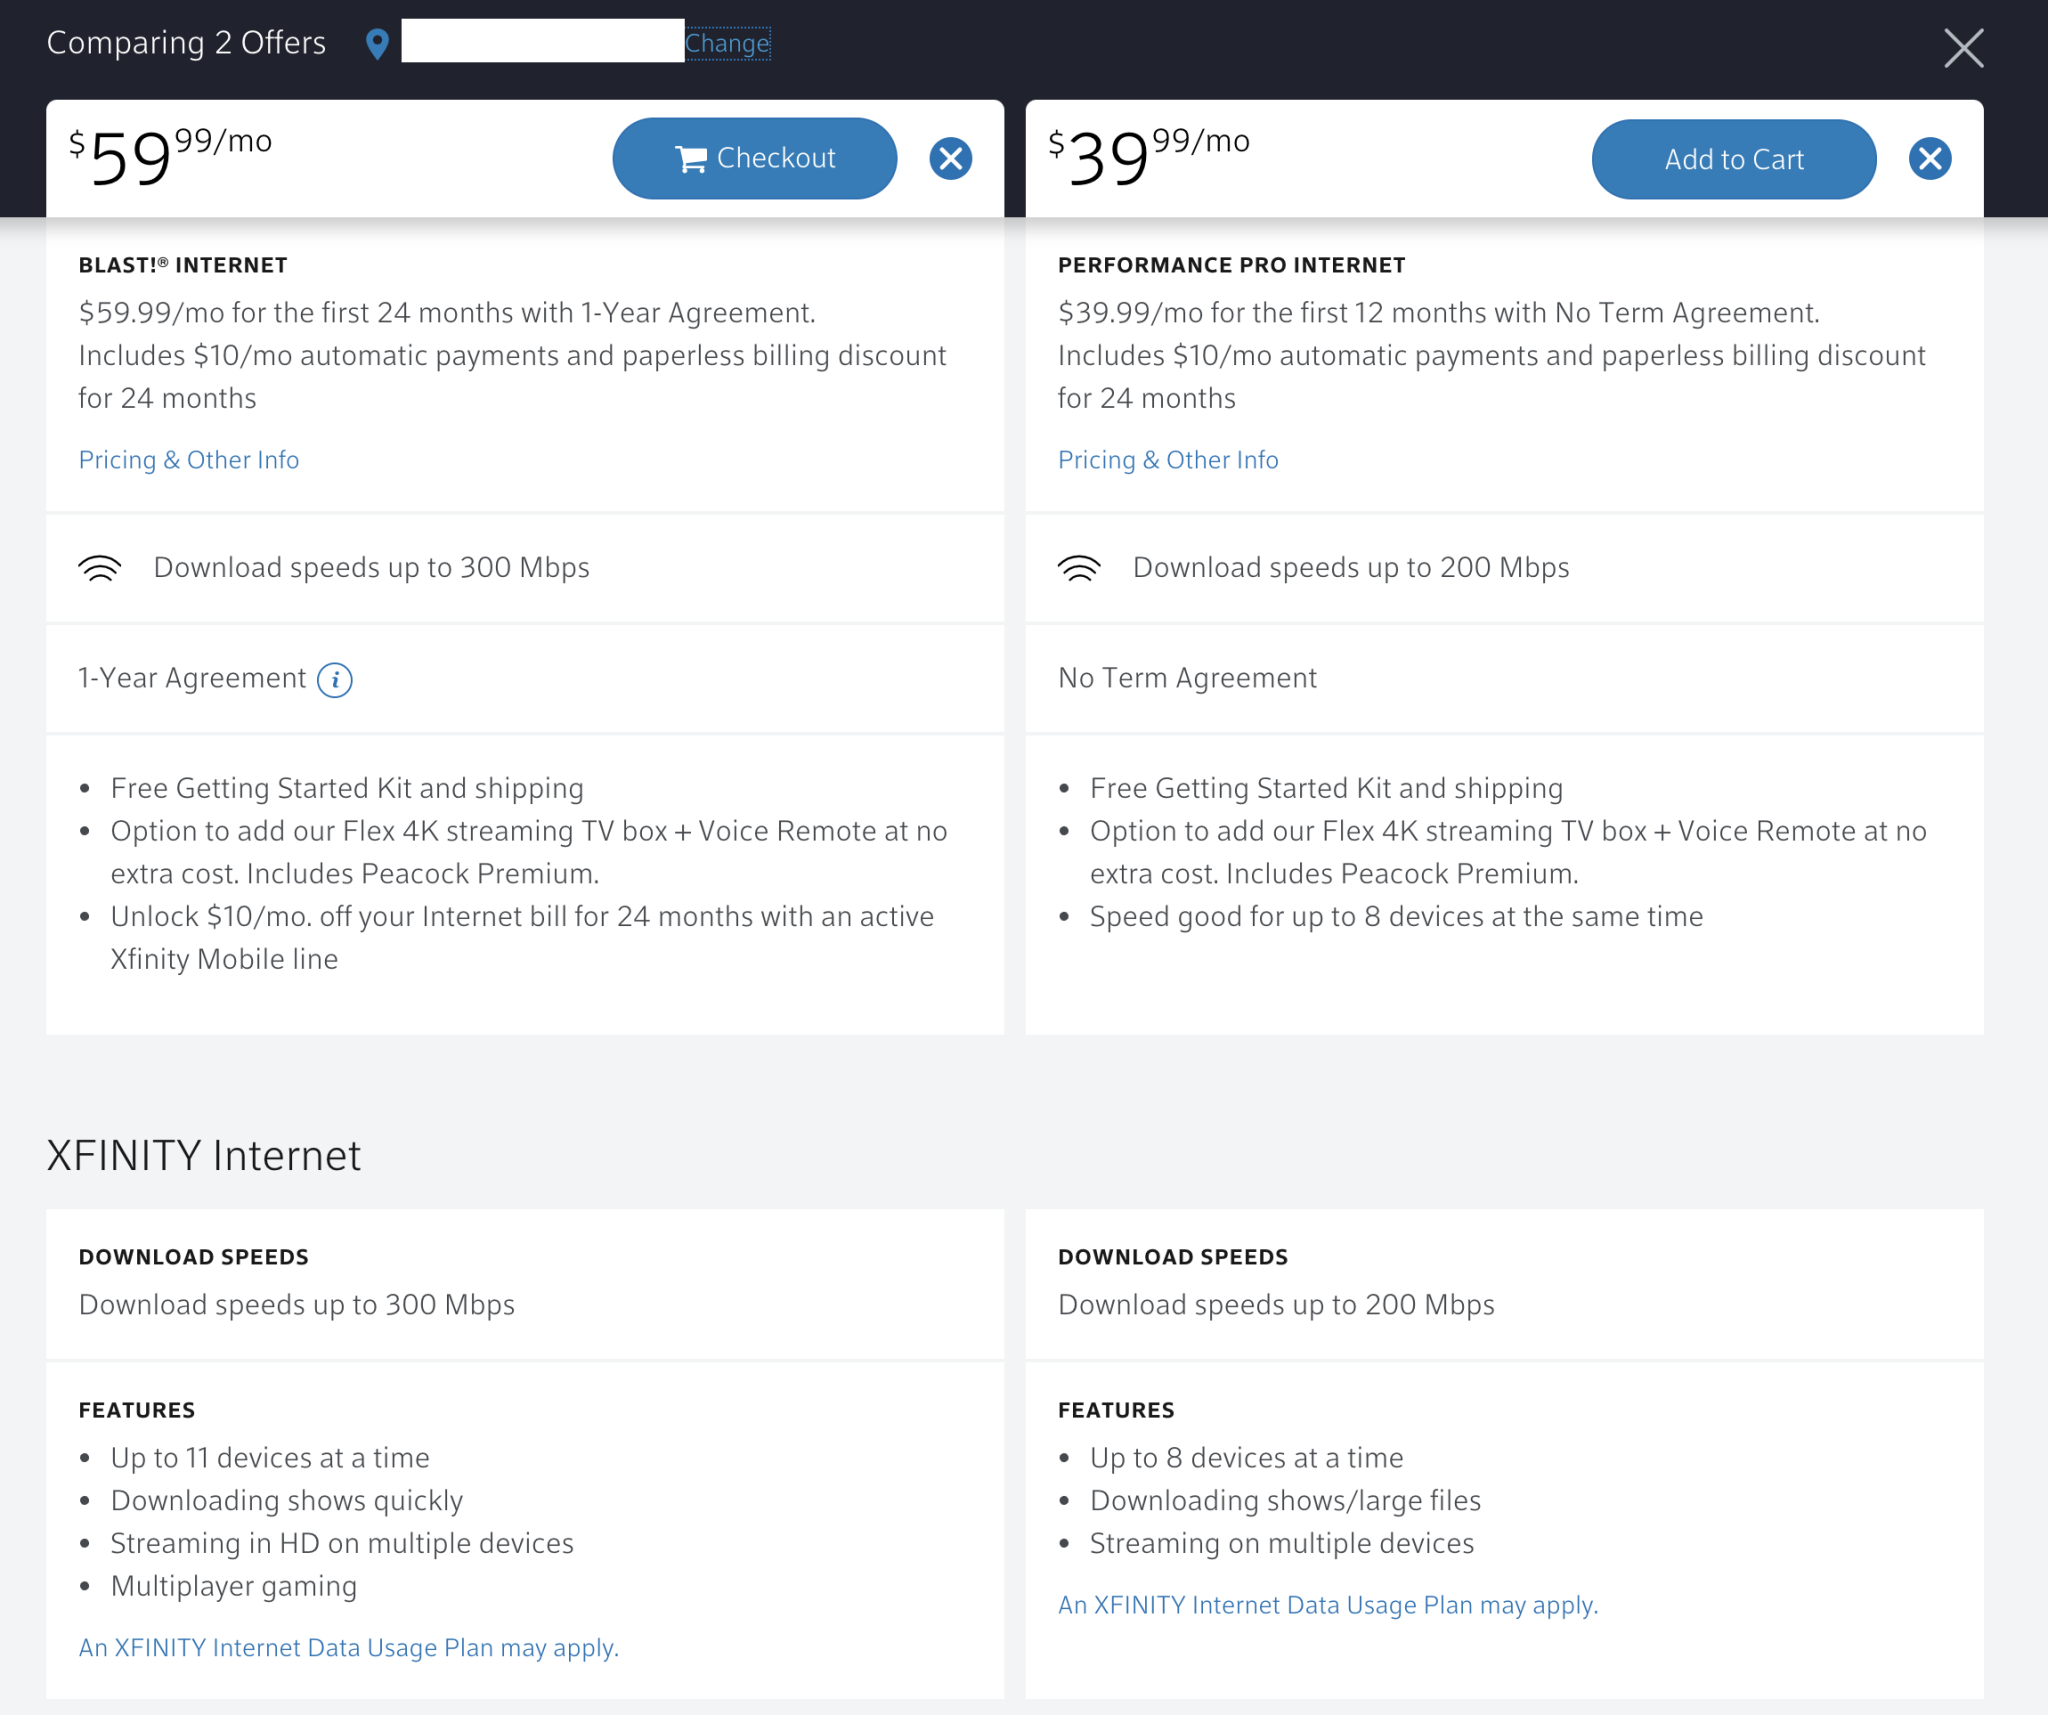The width and height of the screenshot is (2048, 1715).
Task: Remove the Performance Pro offer via its X icon
Action: pyautogui.click(x=1931, y=157)
